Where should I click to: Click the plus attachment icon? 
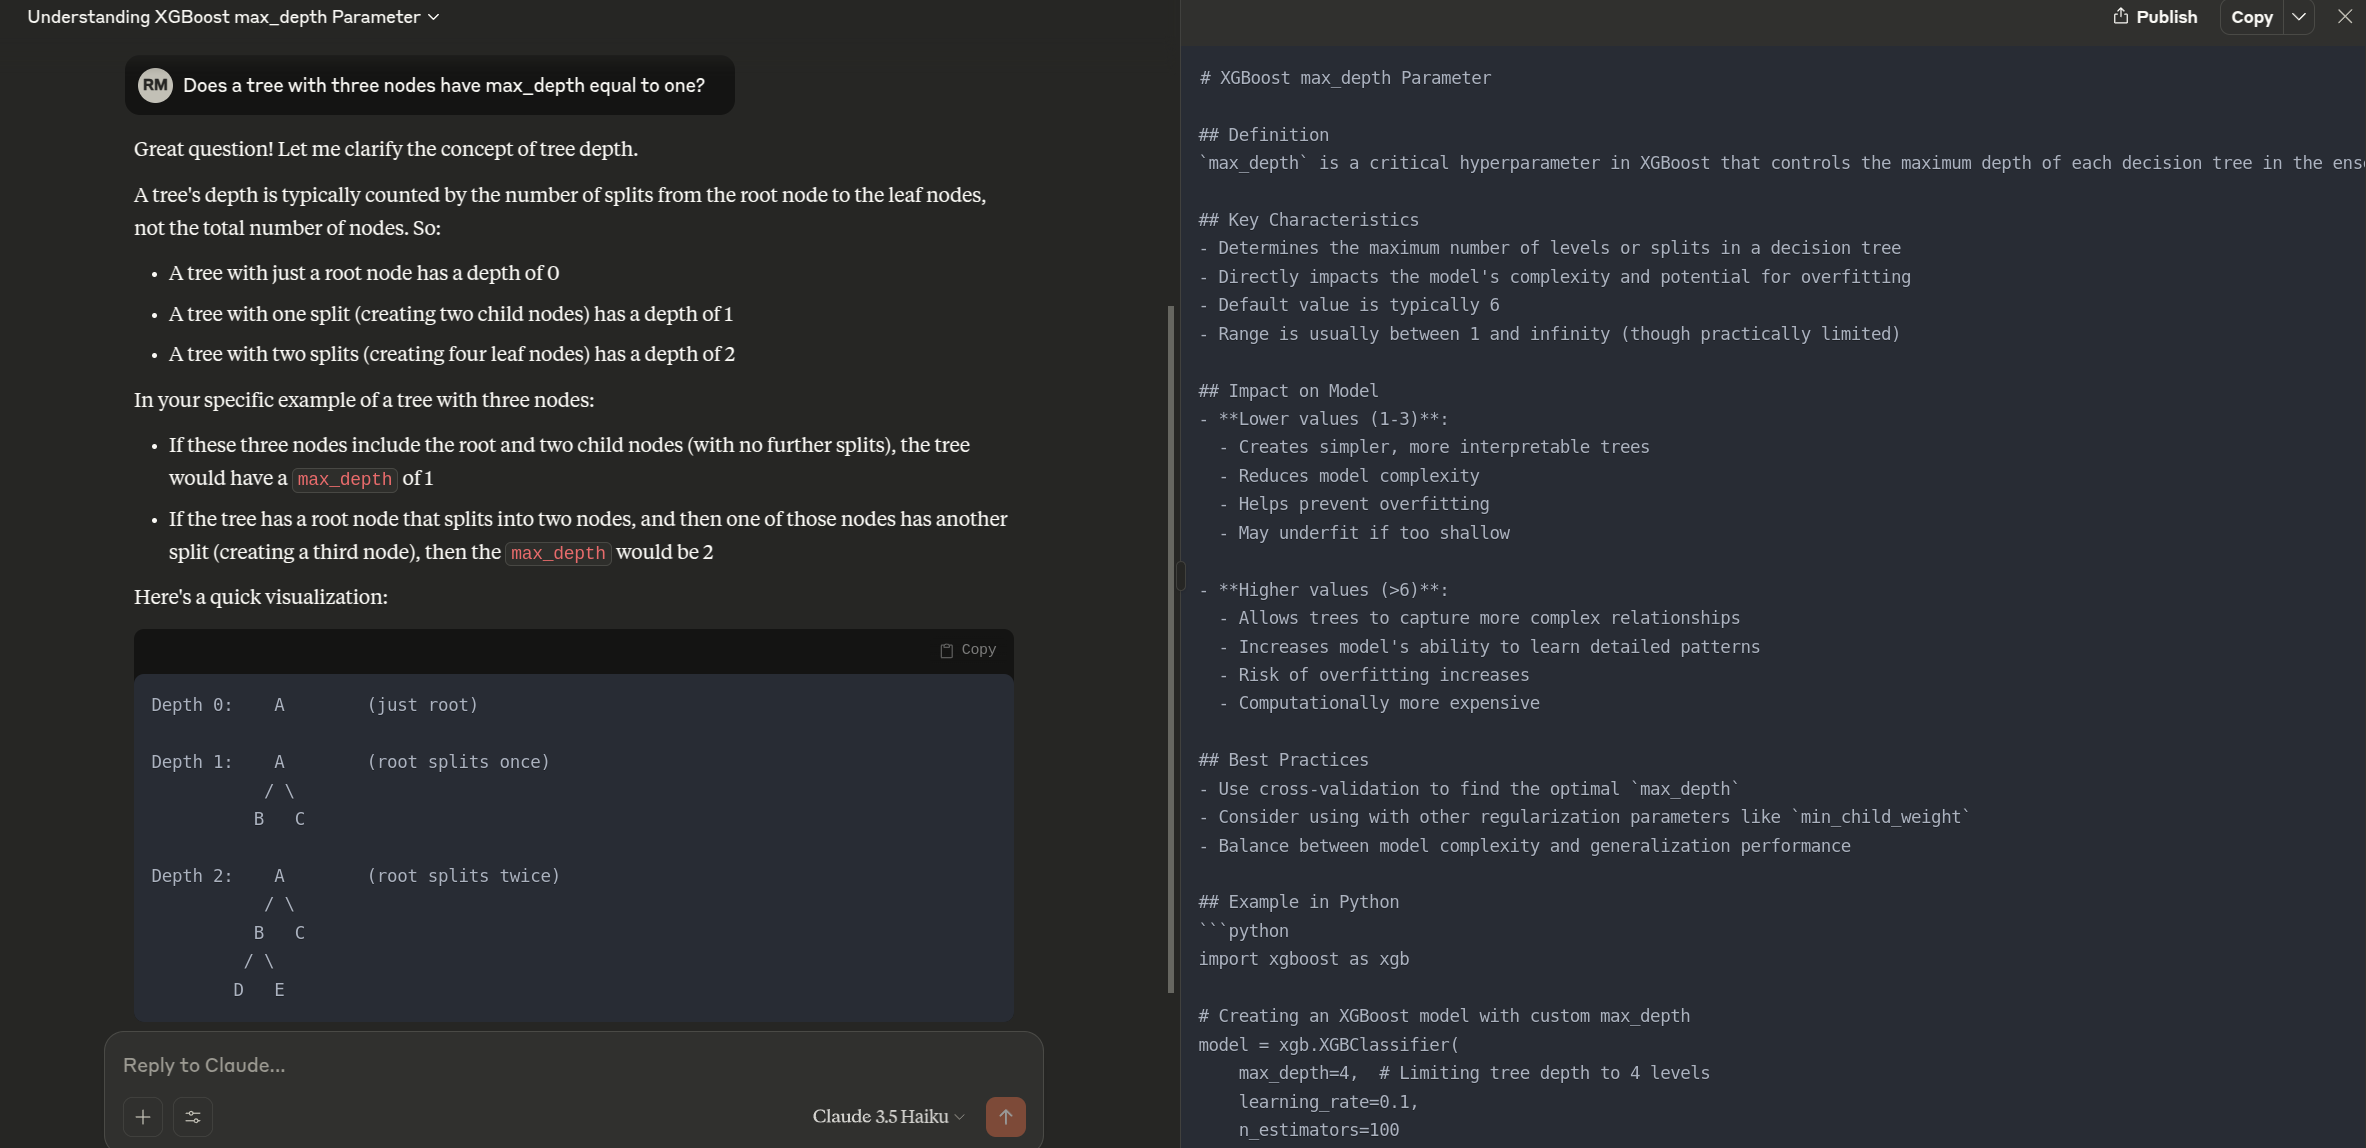(143, 1117)
